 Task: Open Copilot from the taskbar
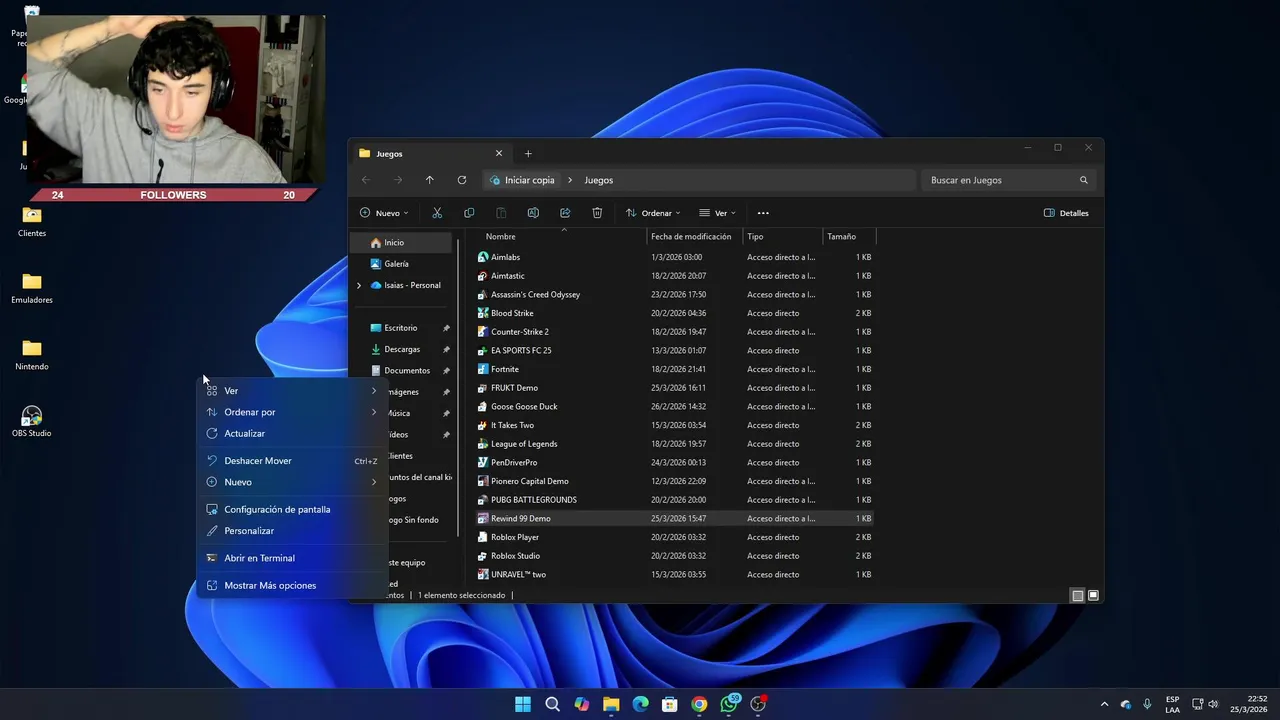[x=582, y=704]
